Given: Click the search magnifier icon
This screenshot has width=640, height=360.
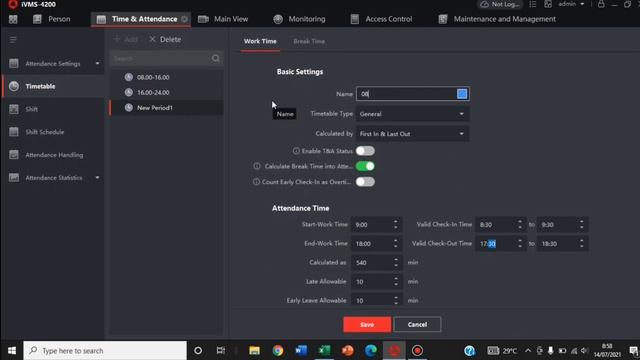Looking at the screenshot, I should coord(216,58).
